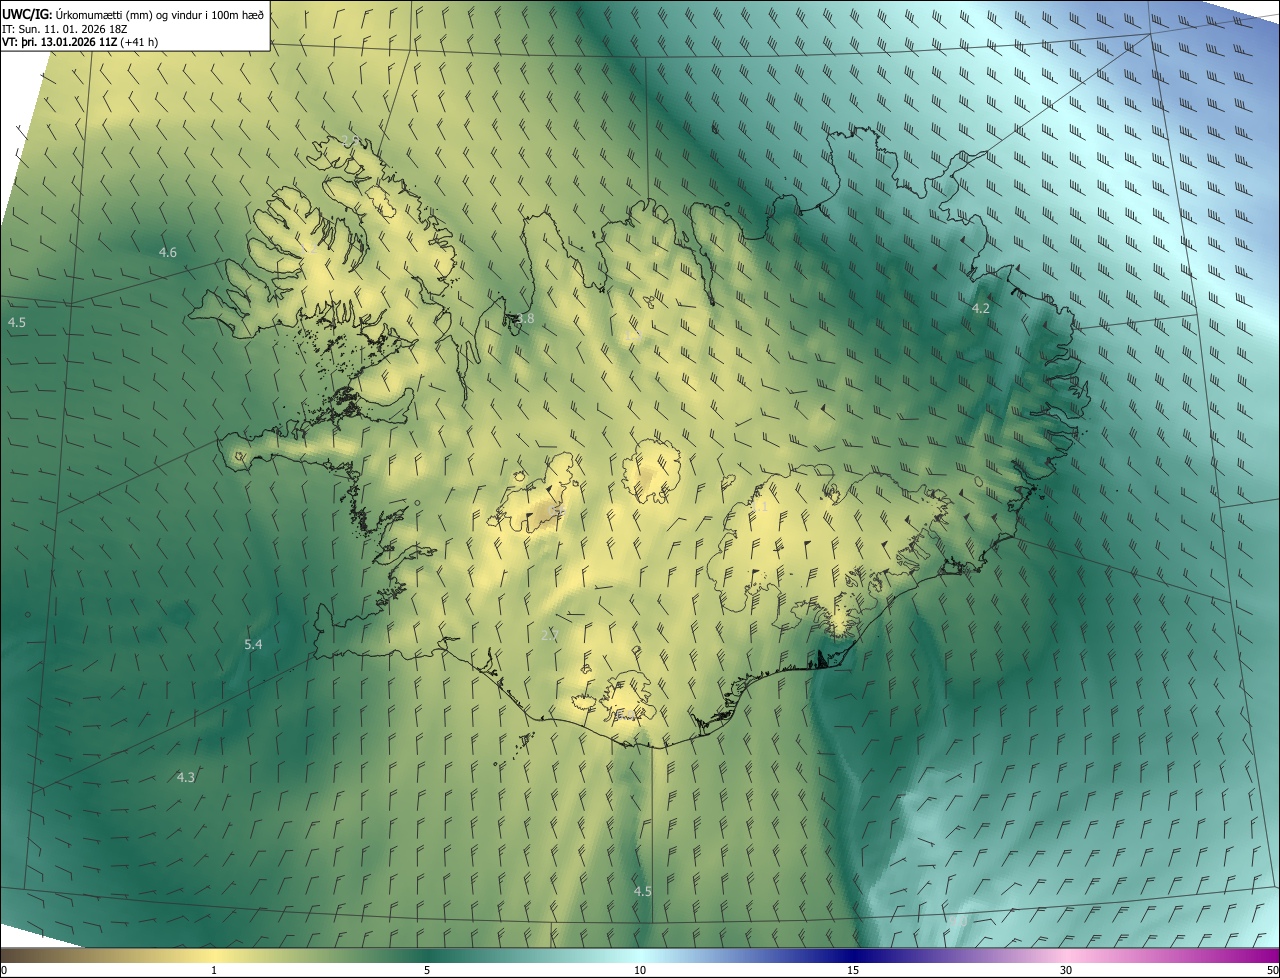Click the '5.4' value label over the sea
This screenshot has height=978, width=1280.
[x=253, y=645]
